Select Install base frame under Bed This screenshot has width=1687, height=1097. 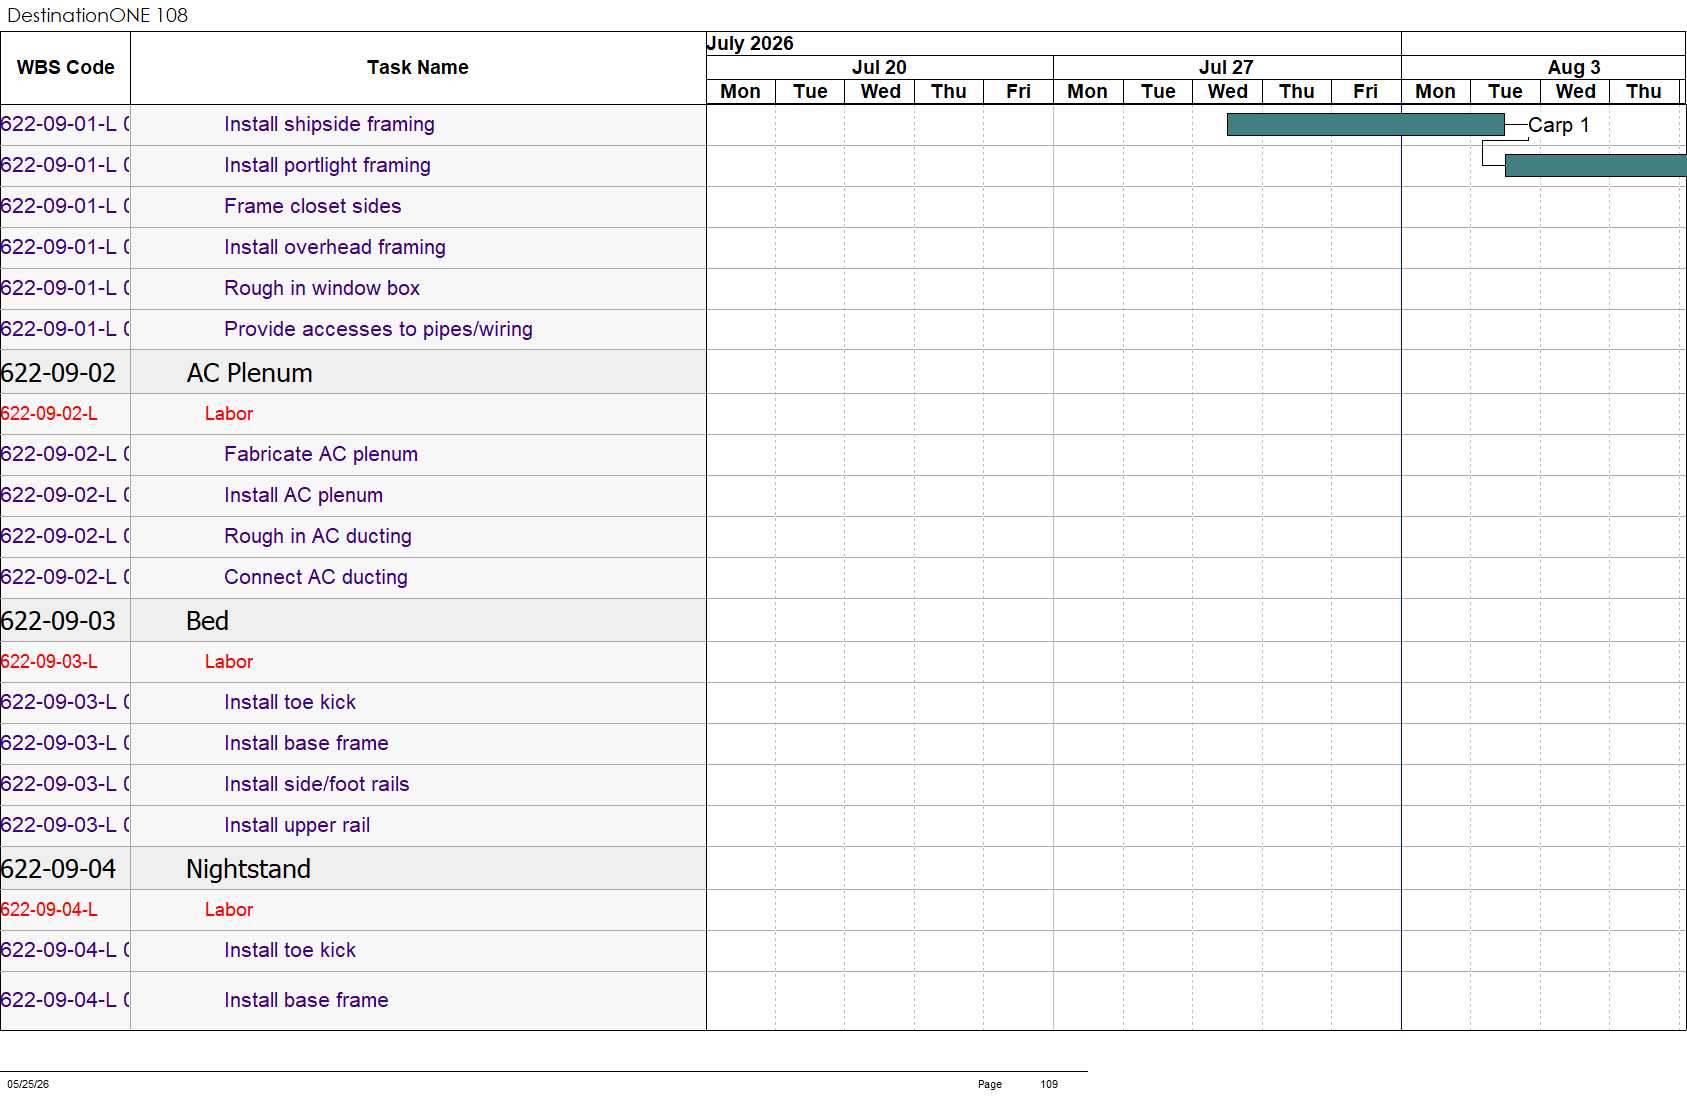tap(306, 743)
